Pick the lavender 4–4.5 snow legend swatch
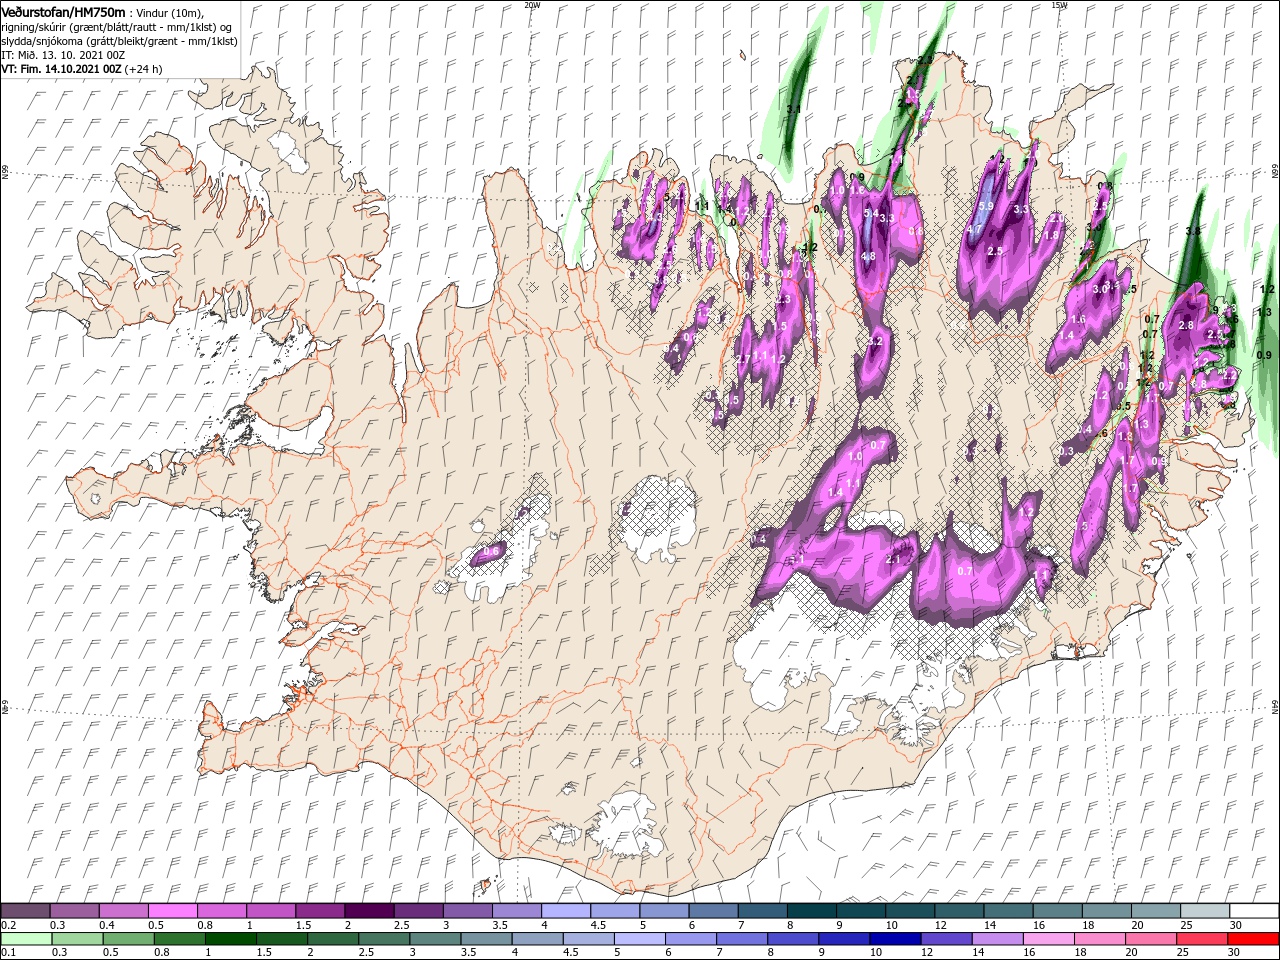 [x=565, y=911]
